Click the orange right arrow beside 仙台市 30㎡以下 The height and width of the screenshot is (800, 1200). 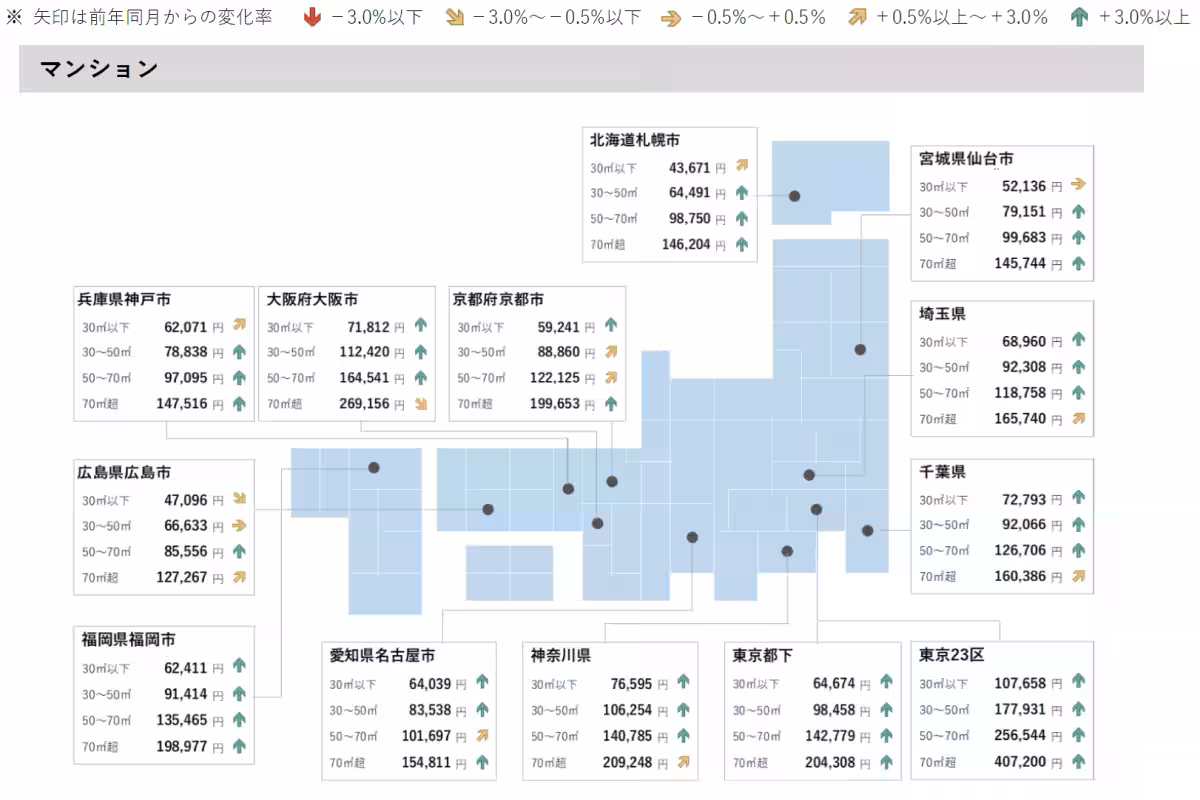coord(1079,185)
